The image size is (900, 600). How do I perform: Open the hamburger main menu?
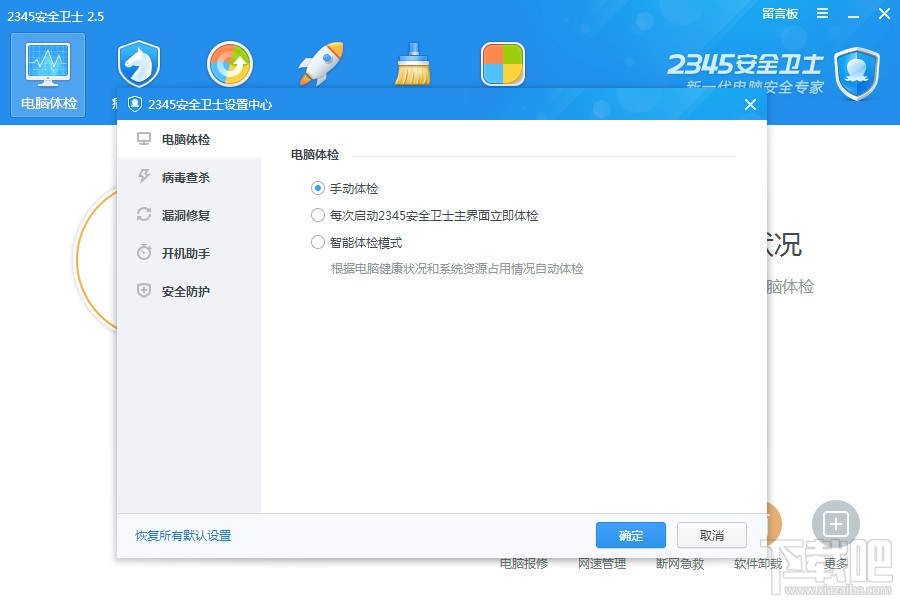[822, 14]
